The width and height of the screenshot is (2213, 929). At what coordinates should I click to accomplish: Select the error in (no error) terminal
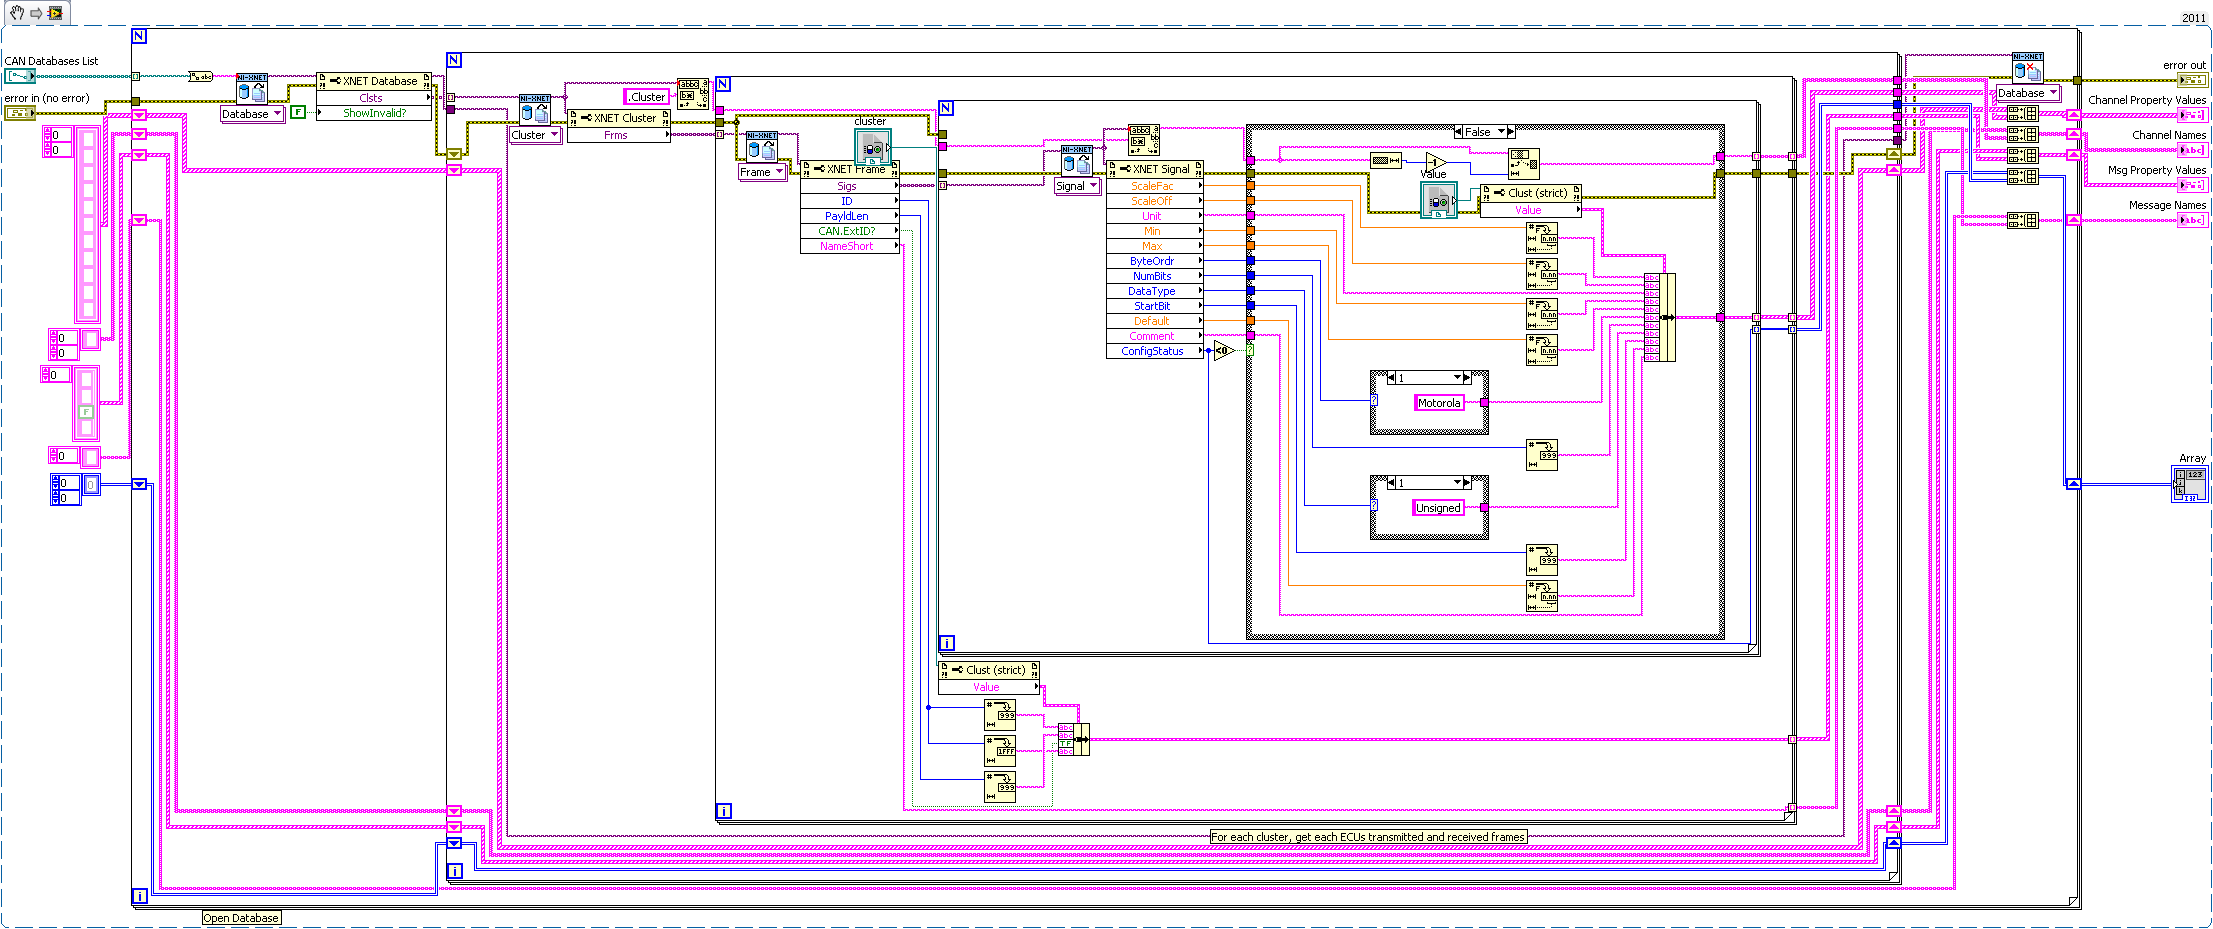tap(20, 113)
